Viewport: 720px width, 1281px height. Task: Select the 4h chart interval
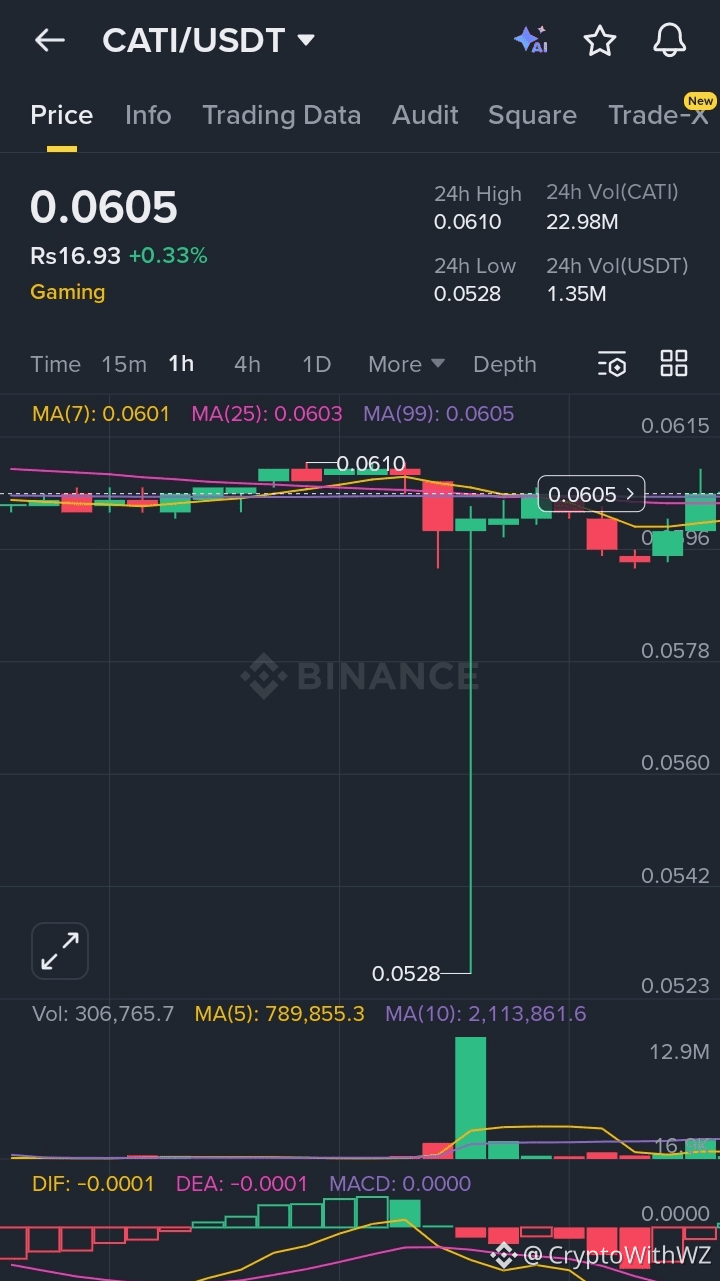point(247,364)
